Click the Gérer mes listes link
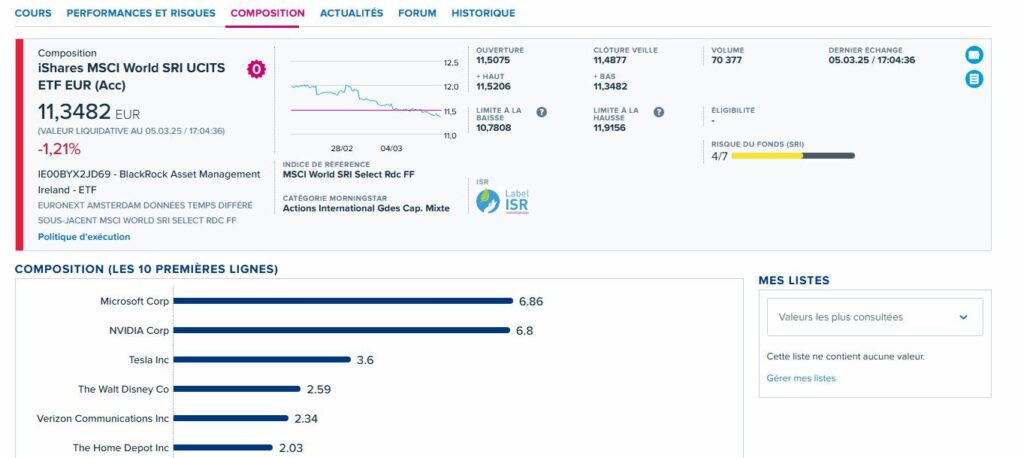 click(801, 378)
